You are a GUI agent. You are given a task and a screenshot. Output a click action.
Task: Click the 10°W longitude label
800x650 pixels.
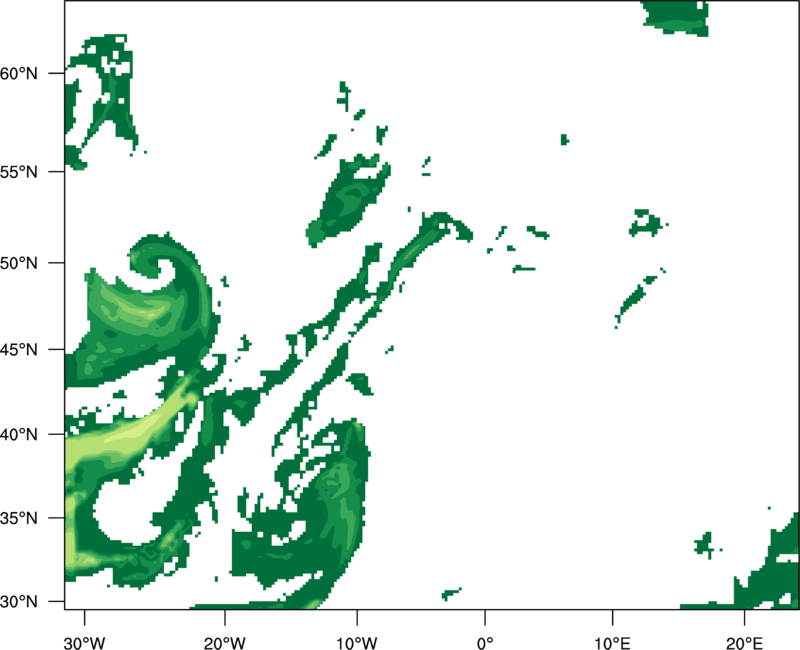[x=357, y=643]
